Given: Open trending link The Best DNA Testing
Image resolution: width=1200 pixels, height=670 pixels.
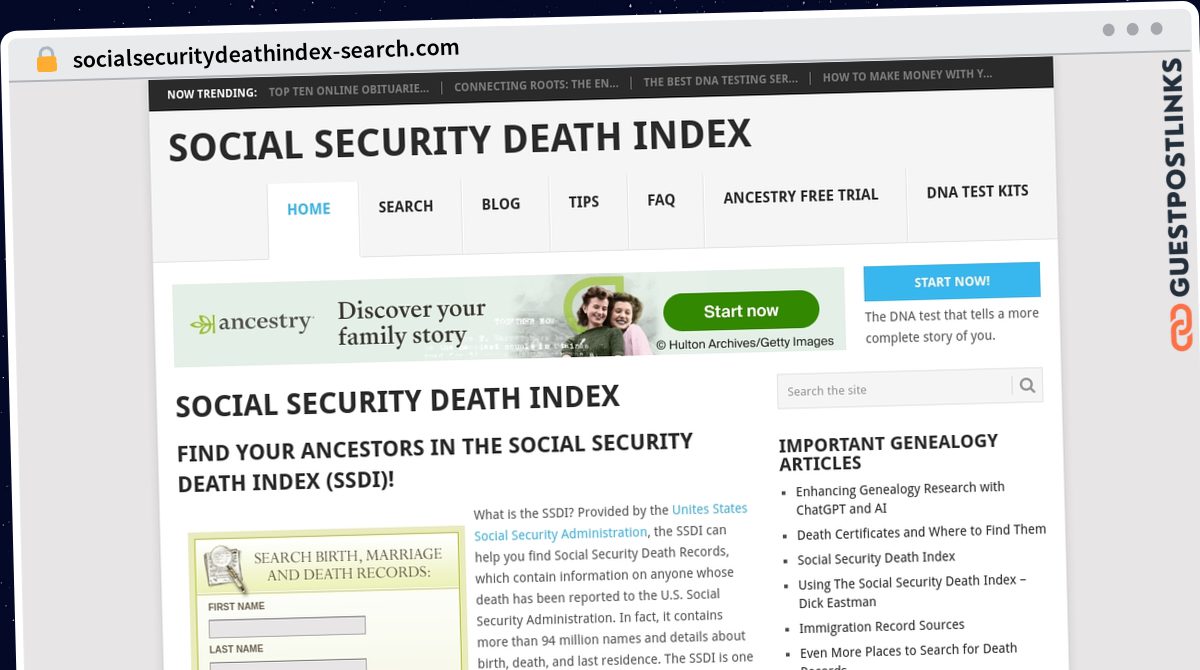Looking at the screenshot, I should pos(720,80).
